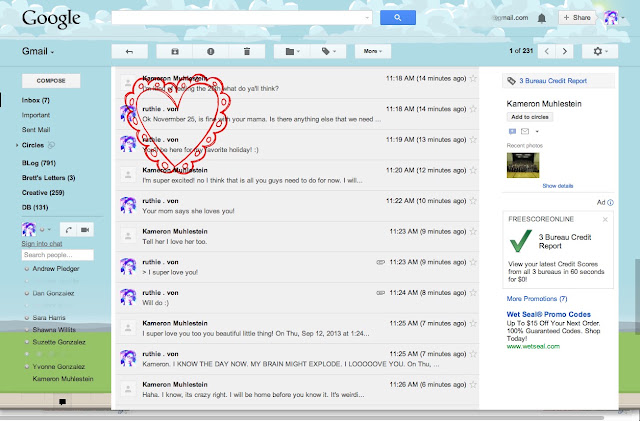Open the Labels tag dropdown

pos(328,51)
